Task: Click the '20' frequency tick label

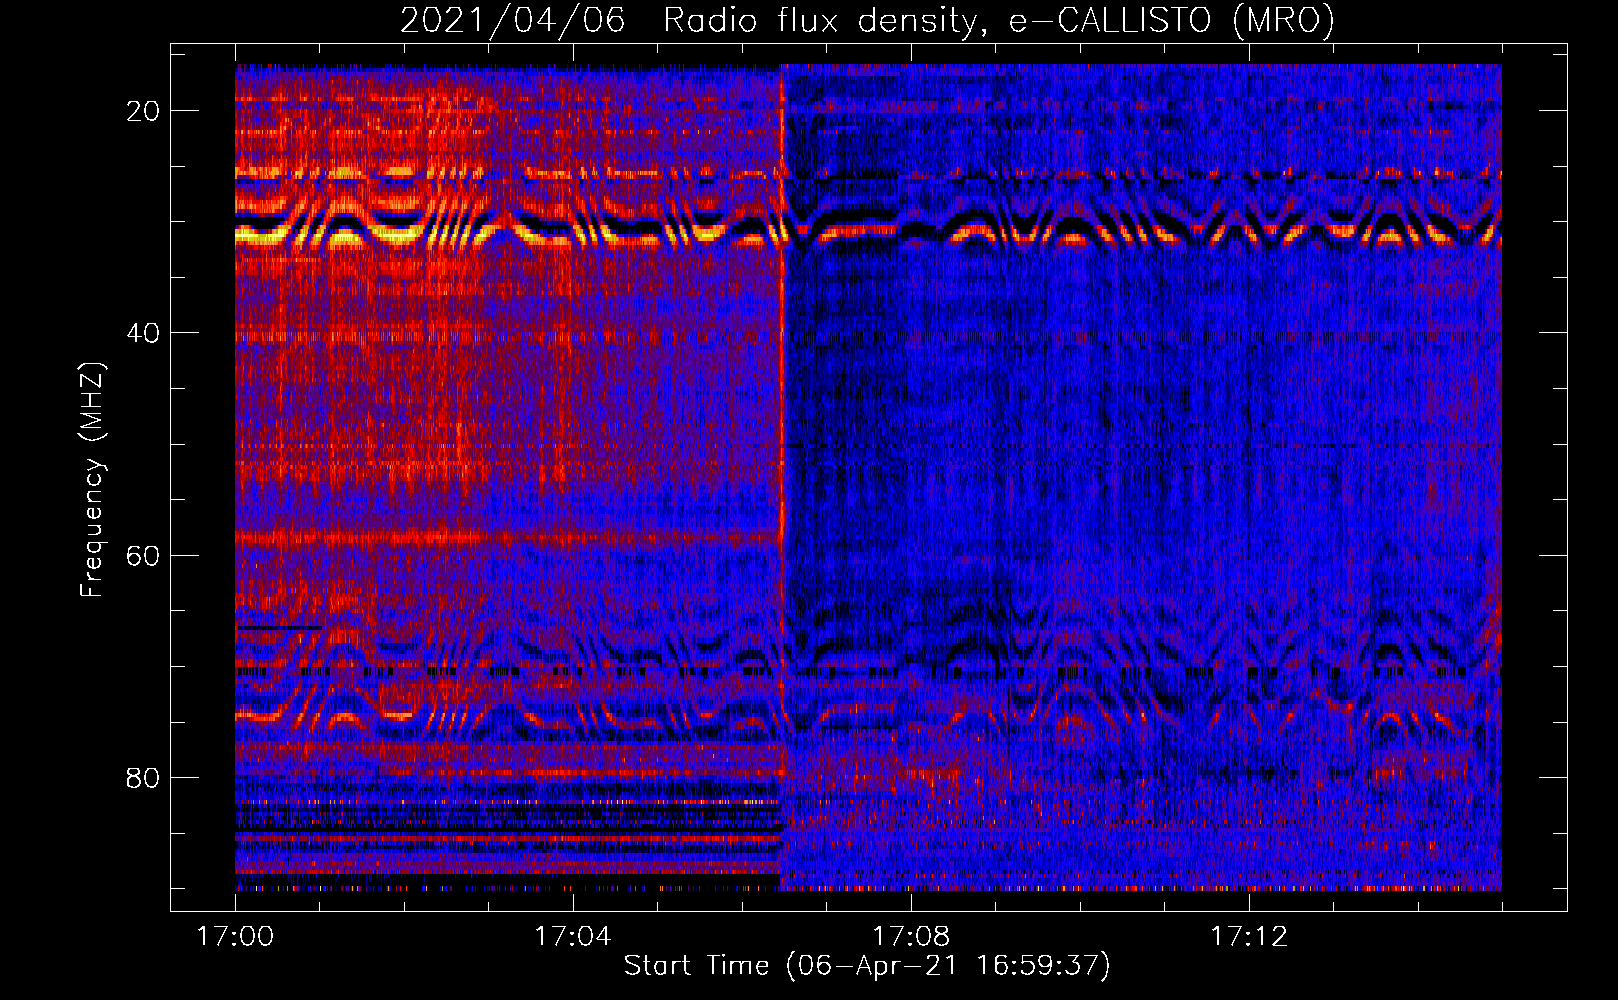Action: [144, 111]
